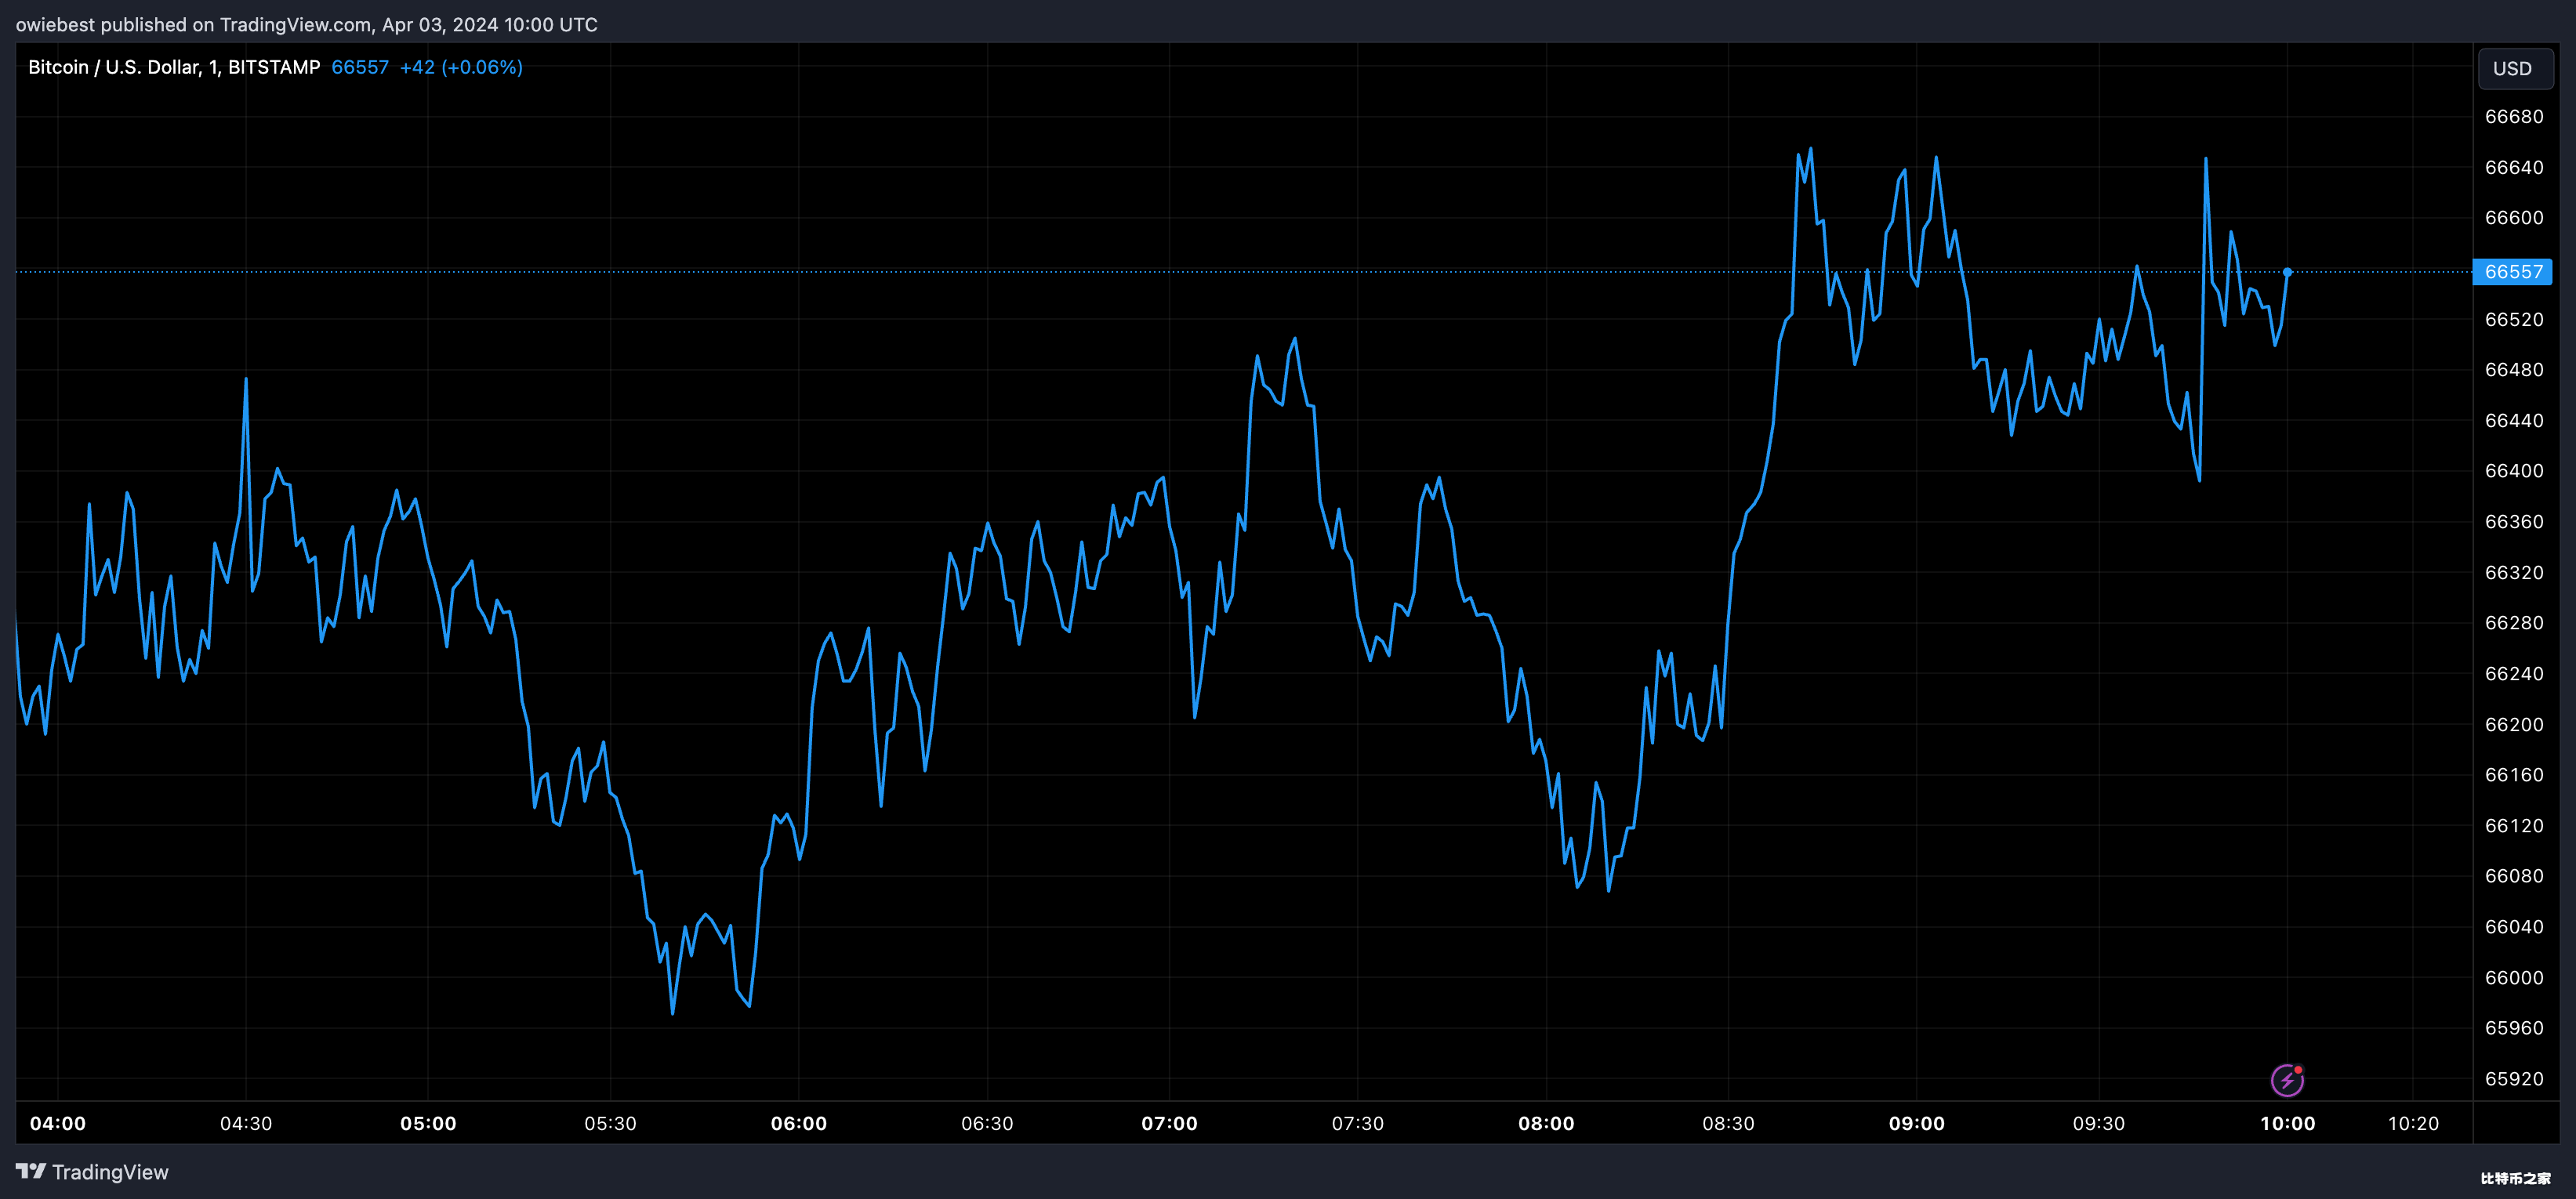Click the 66557 last value in legend
2576x1199 pixels.
click(x=360, y=67)
